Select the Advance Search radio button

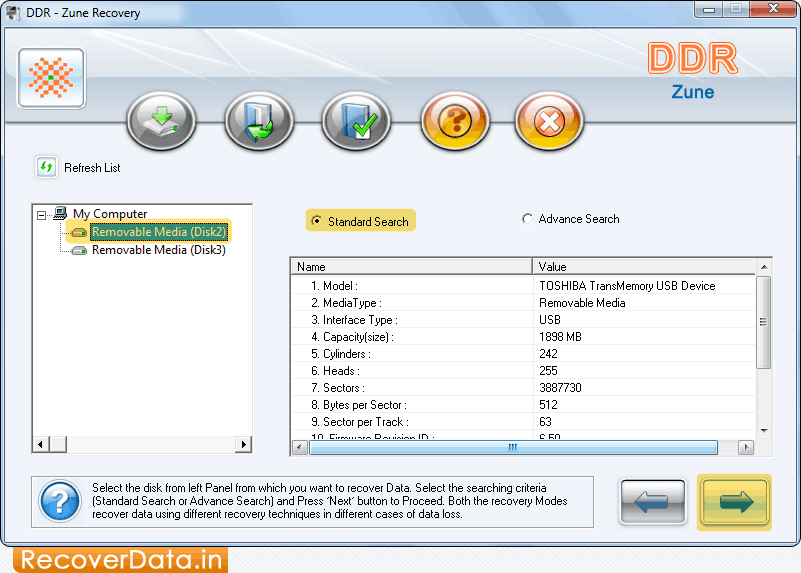coord(527,219)
